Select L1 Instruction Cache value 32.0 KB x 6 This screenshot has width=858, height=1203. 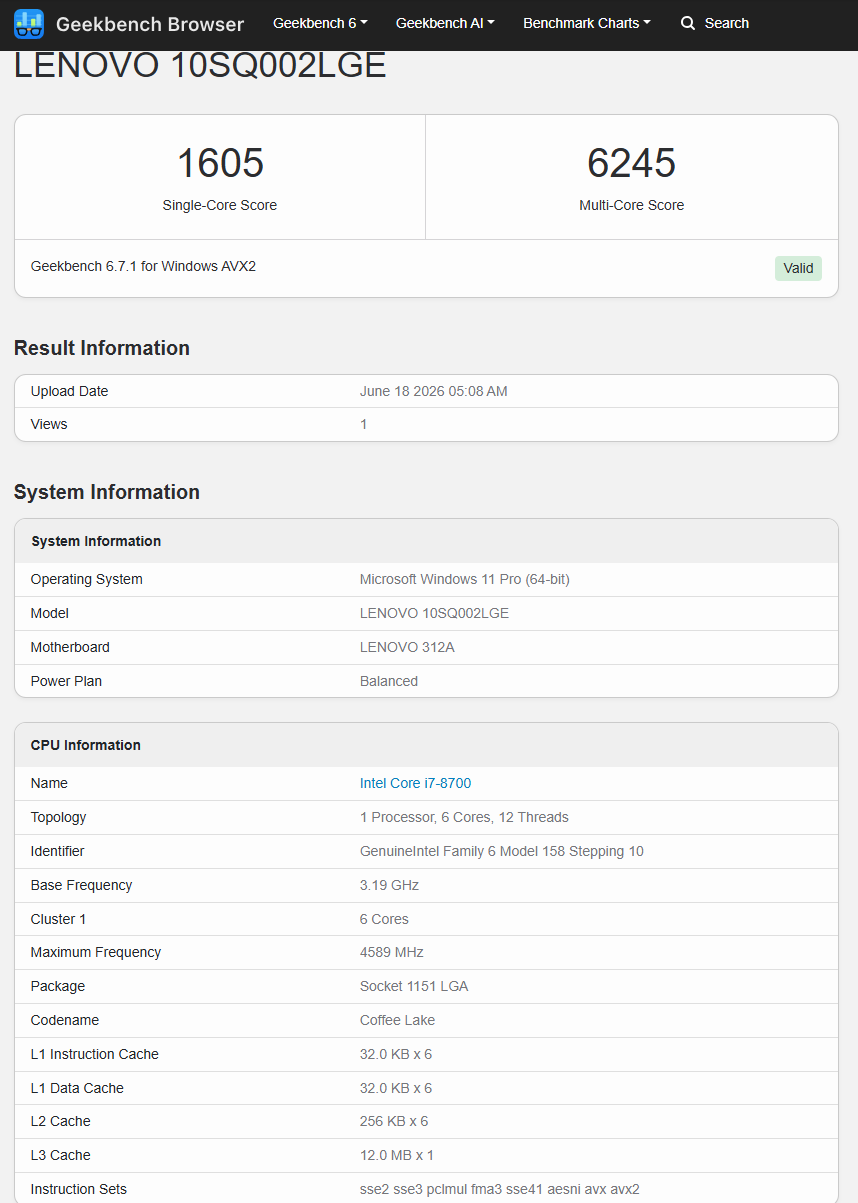coord(396,1054)
